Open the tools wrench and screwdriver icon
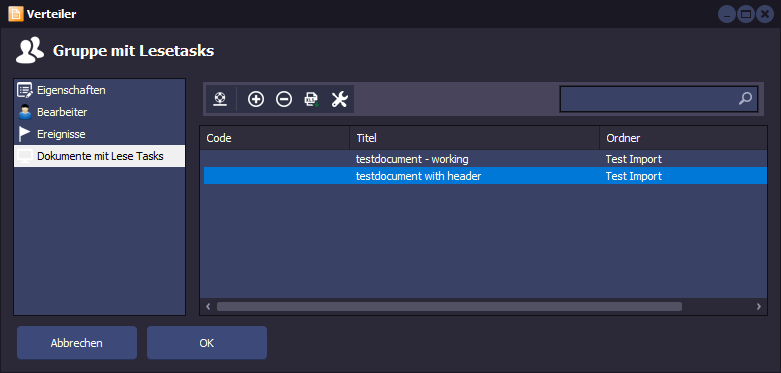This screenshot has width=781, height=373. click(x=339, y=99)
